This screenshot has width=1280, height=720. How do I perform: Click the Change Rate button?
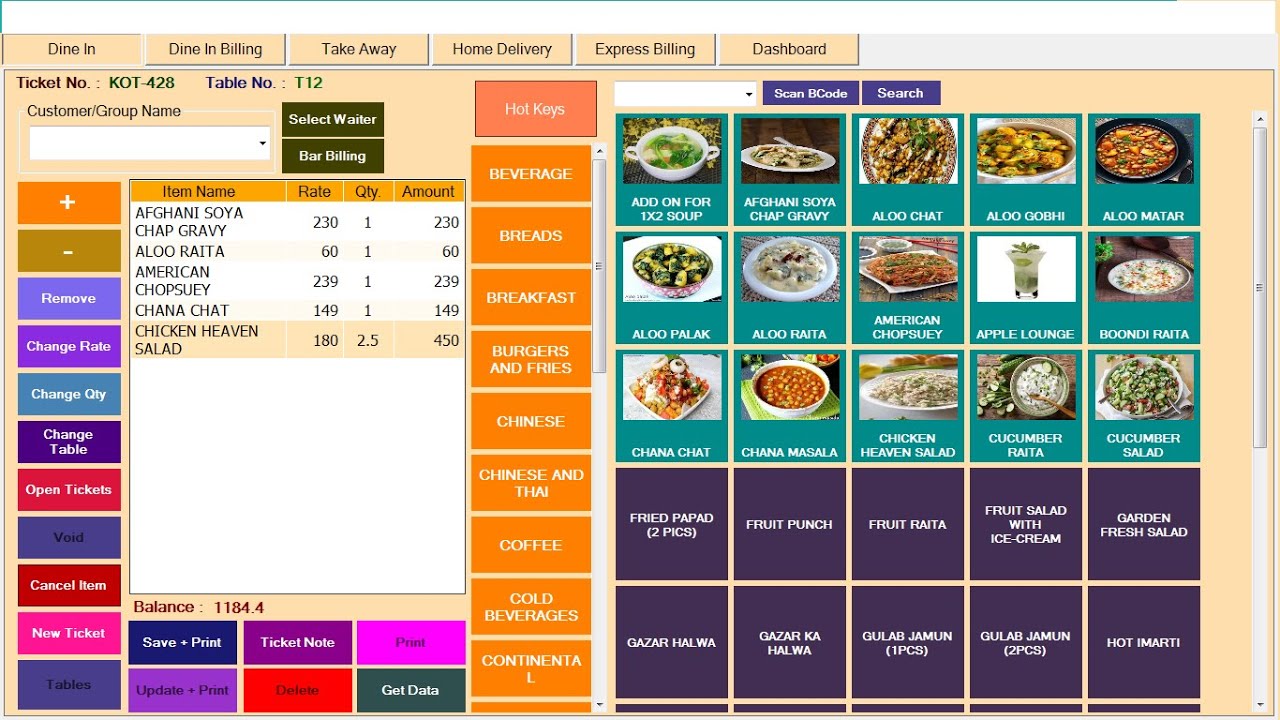pos(69,347)
